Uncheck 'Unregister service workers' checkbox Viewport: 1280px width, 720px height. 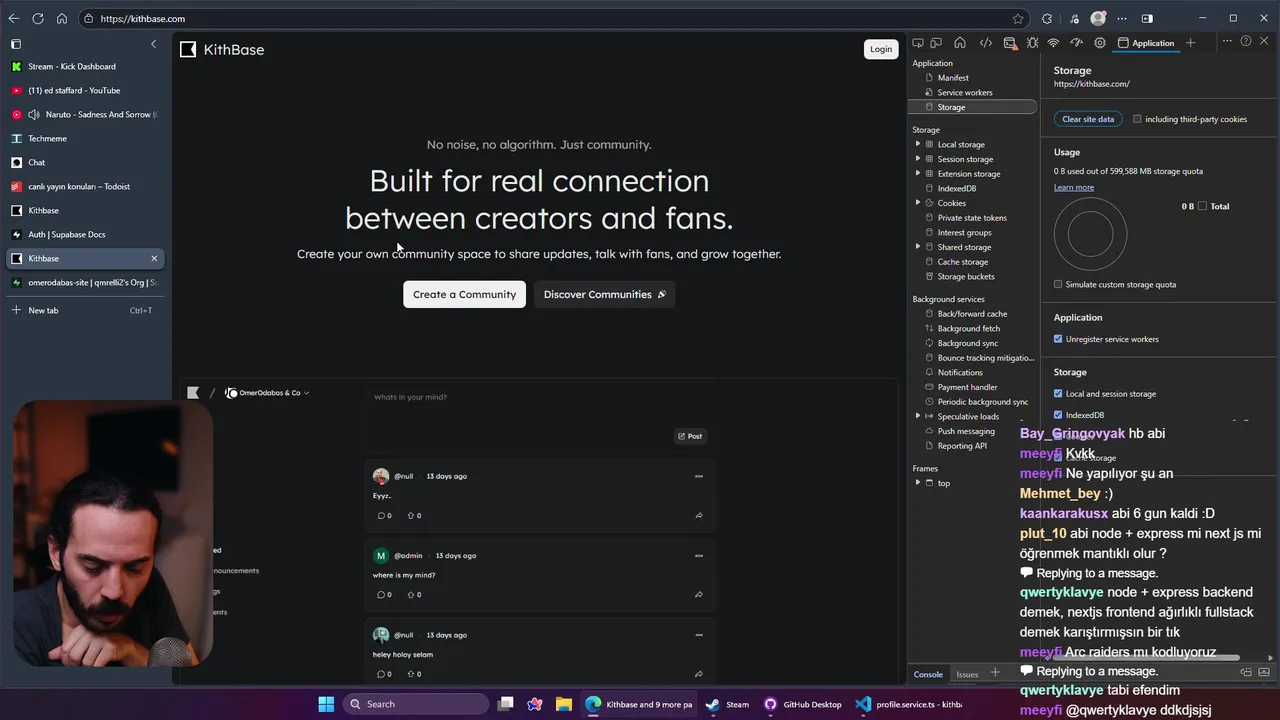coord(1058,339)
